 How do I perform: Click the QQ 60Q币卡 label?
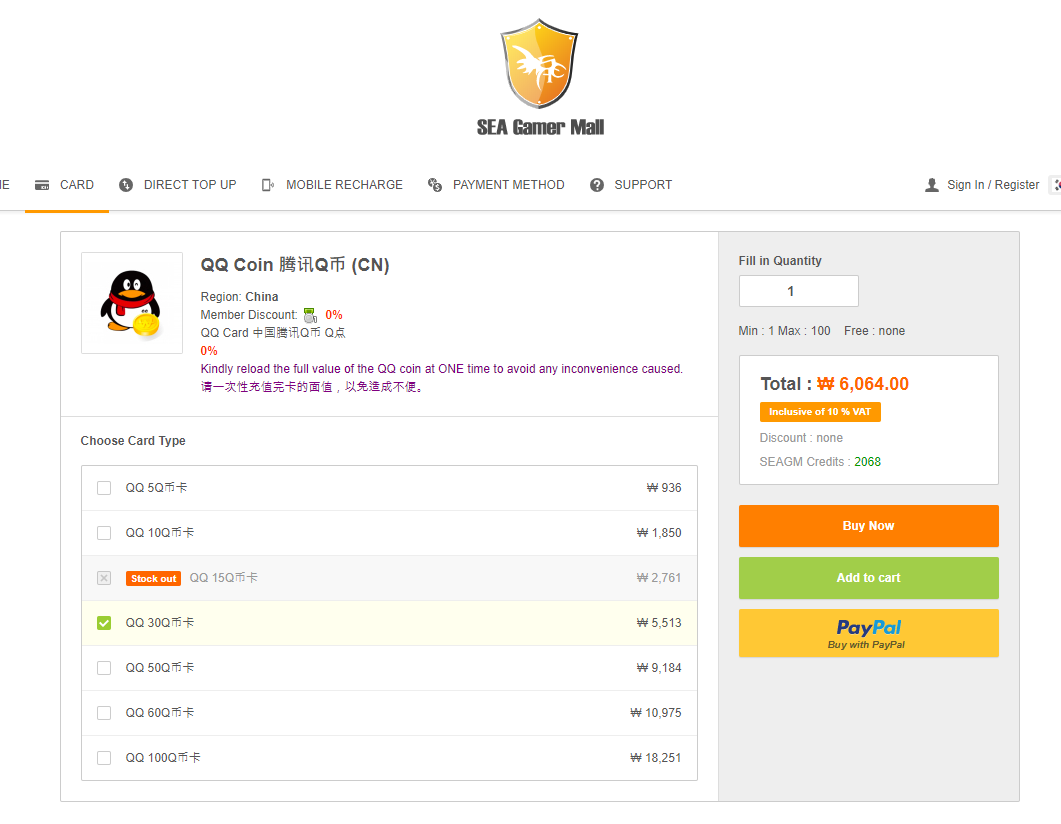[x=160, y=713]
